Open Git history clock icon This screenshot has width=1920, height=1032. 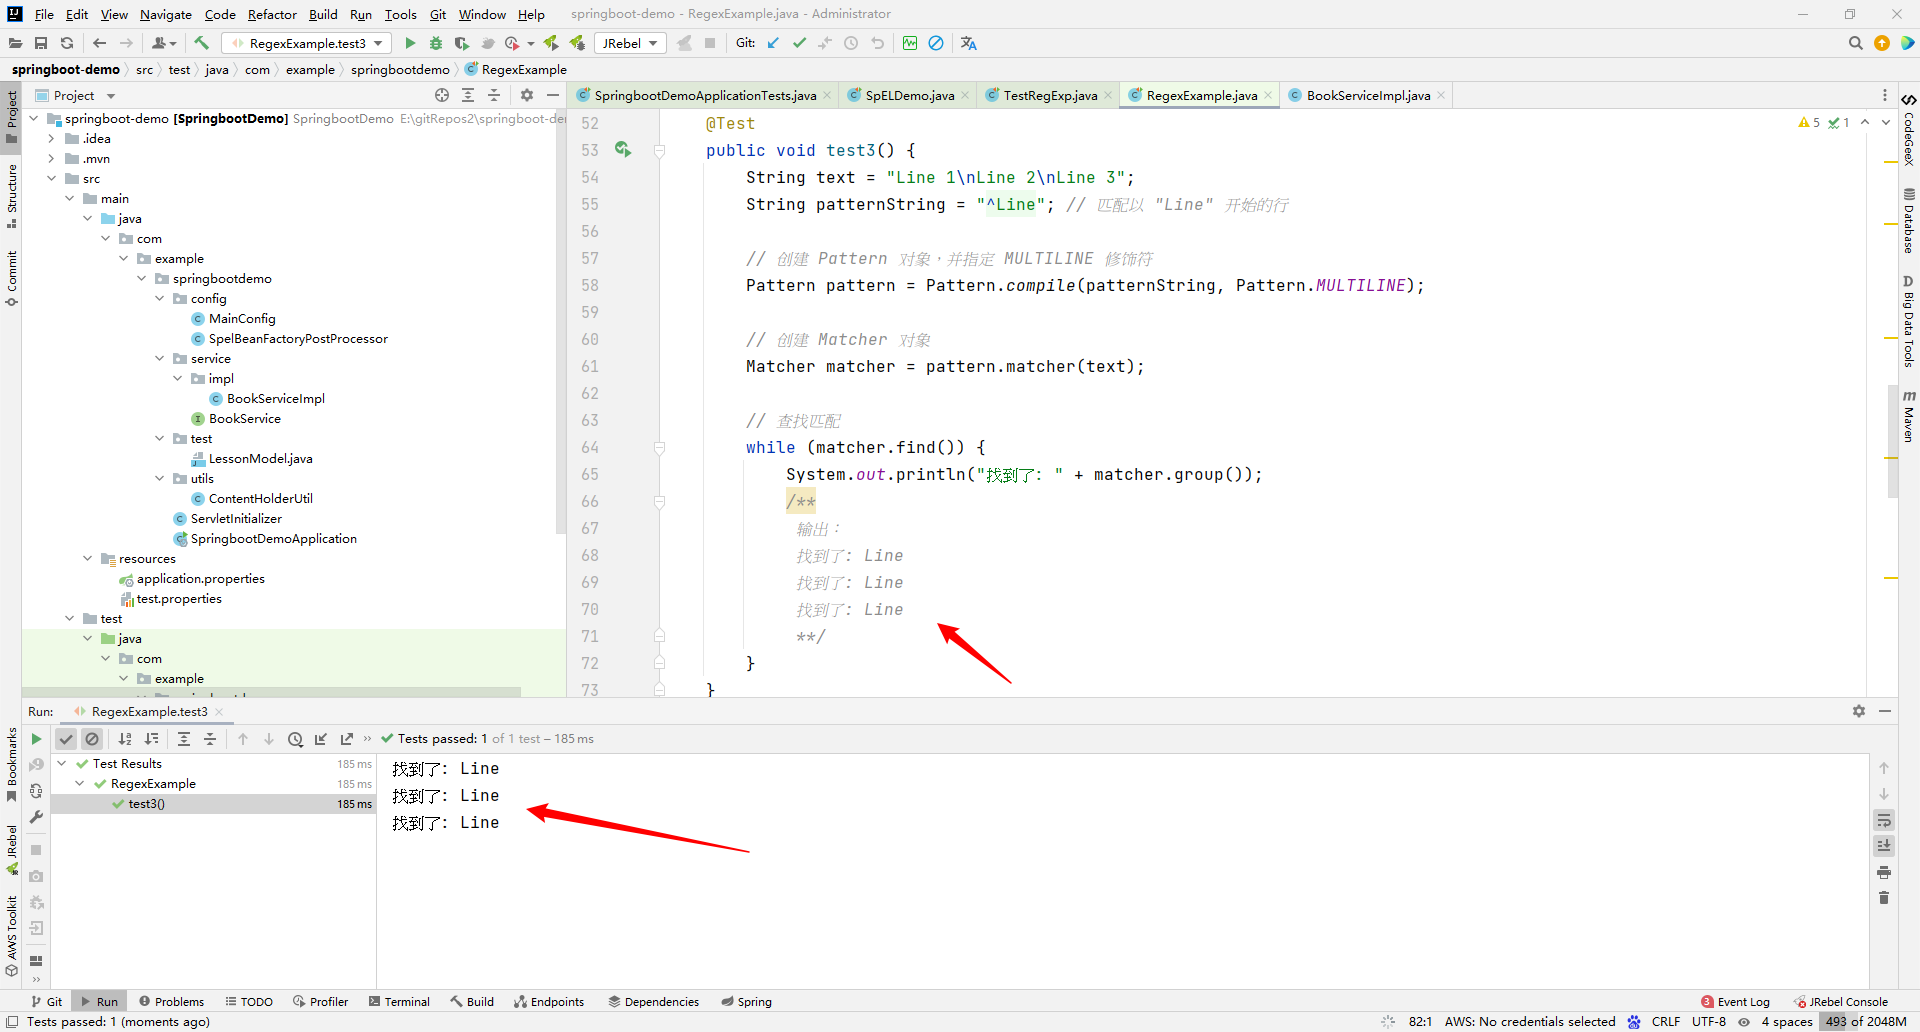tap(851, 43)
